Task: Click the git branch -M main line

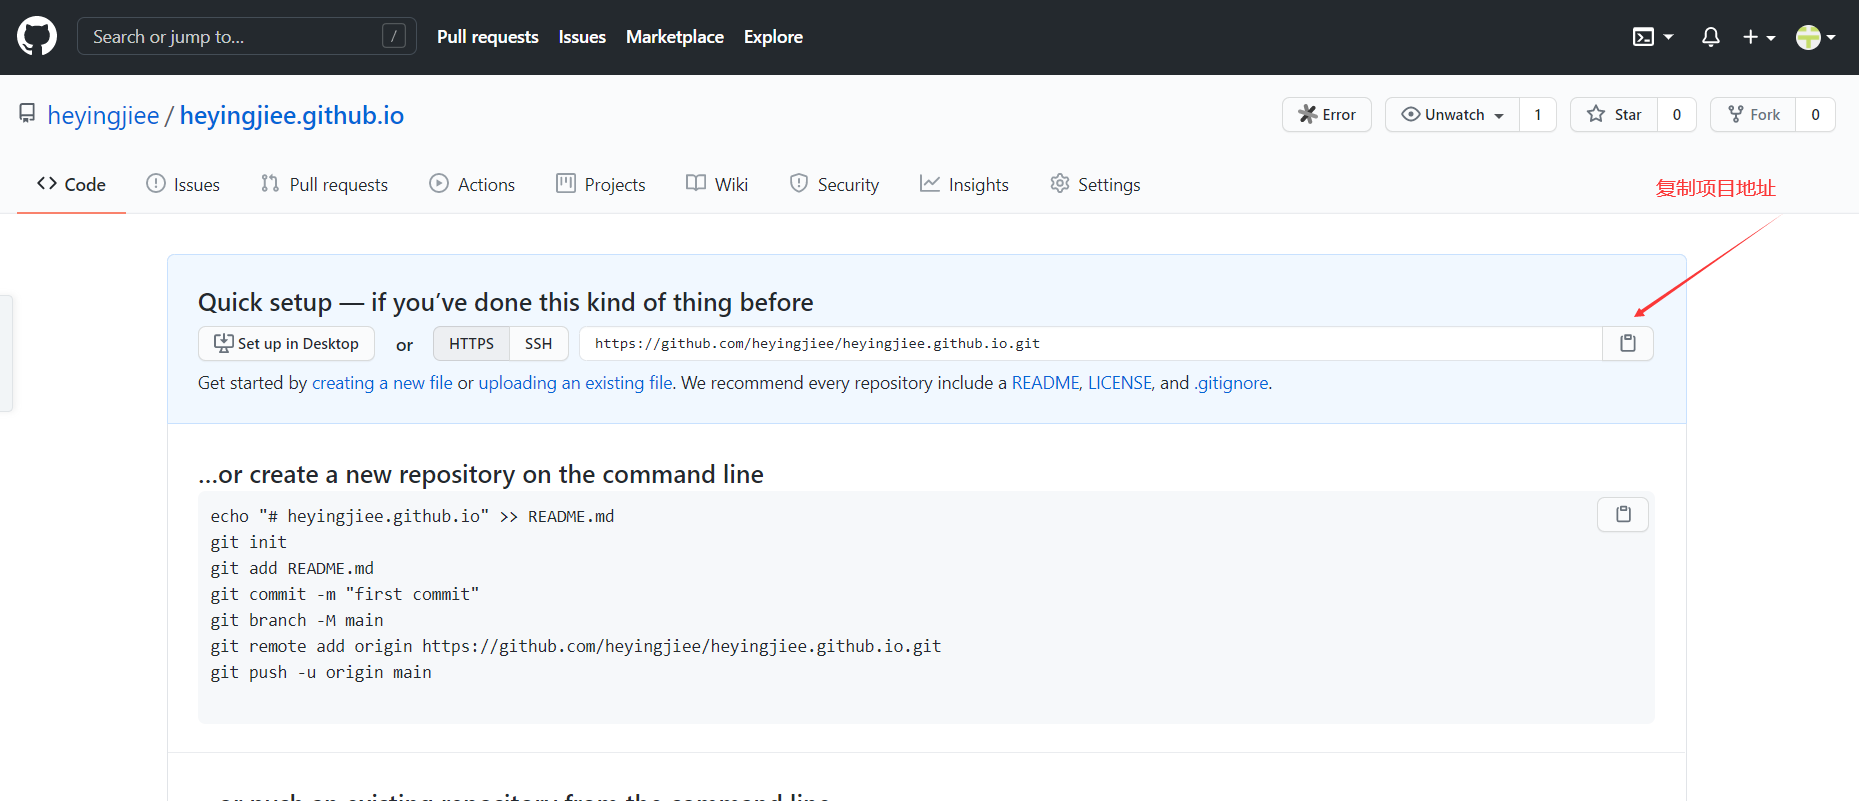Action: point(297,620)
